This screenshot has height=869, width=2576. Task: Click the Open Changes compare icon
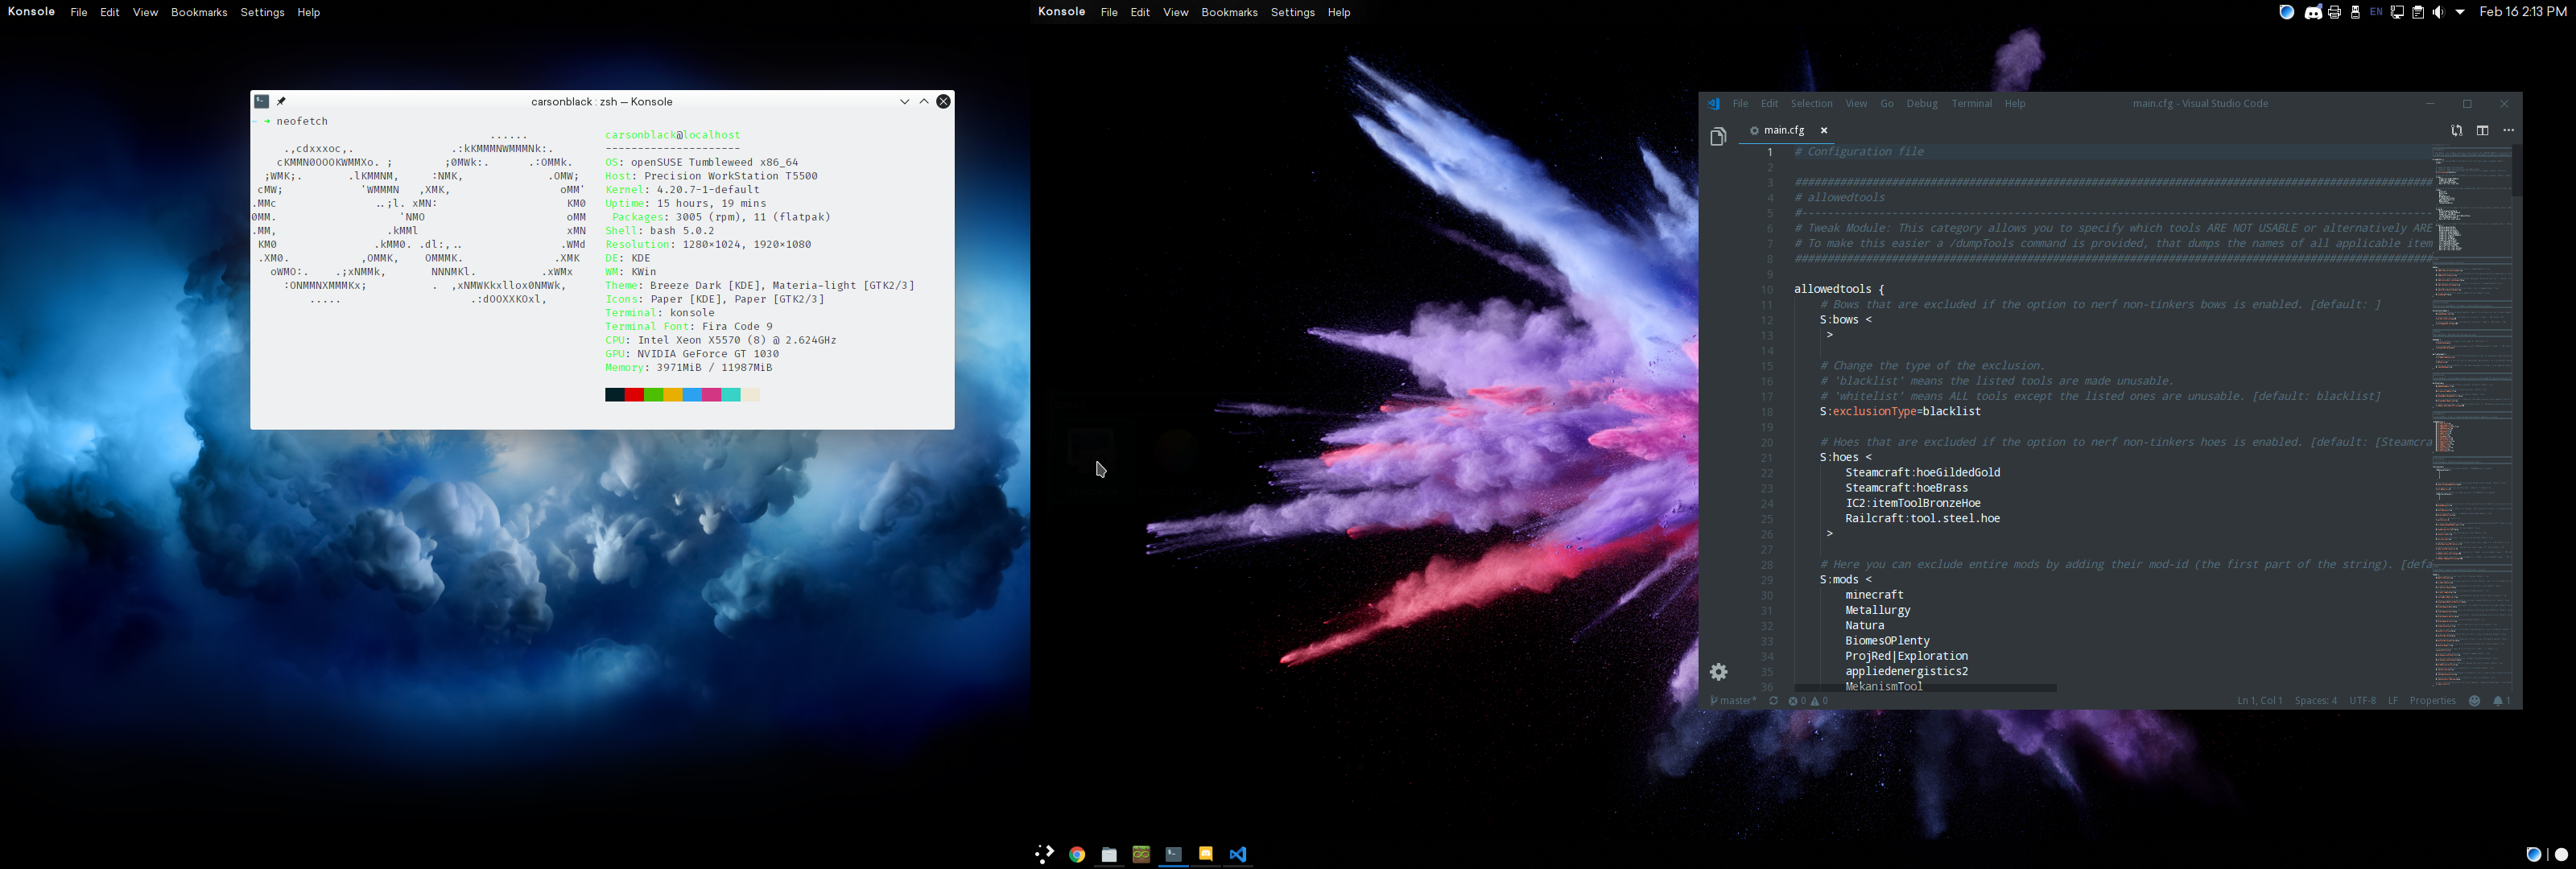click(2456, 130)
